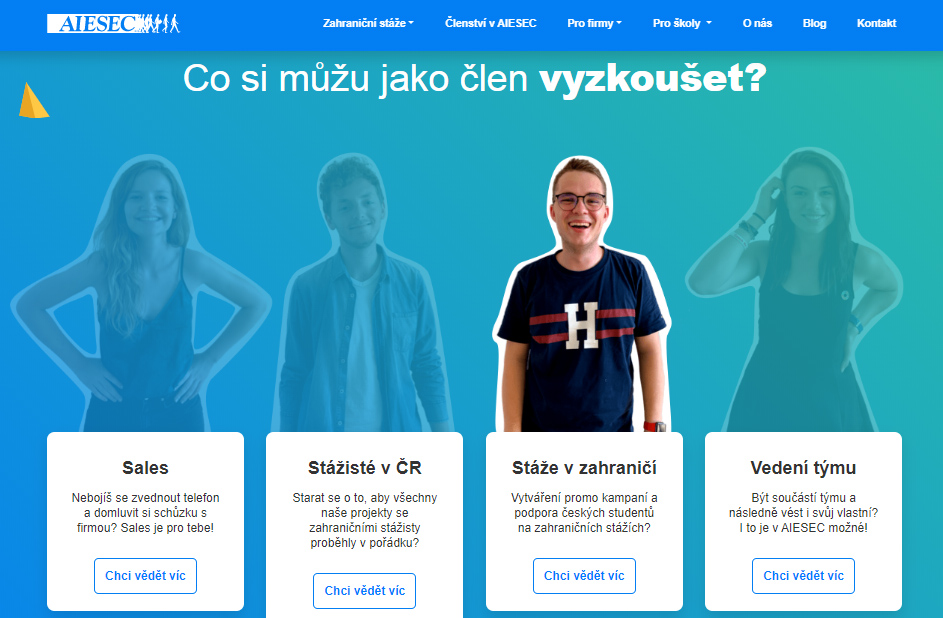Click Chci vědět víc under Stáže v zahraničí
Screen dimensions: 943x618
(x=584, y=576)
